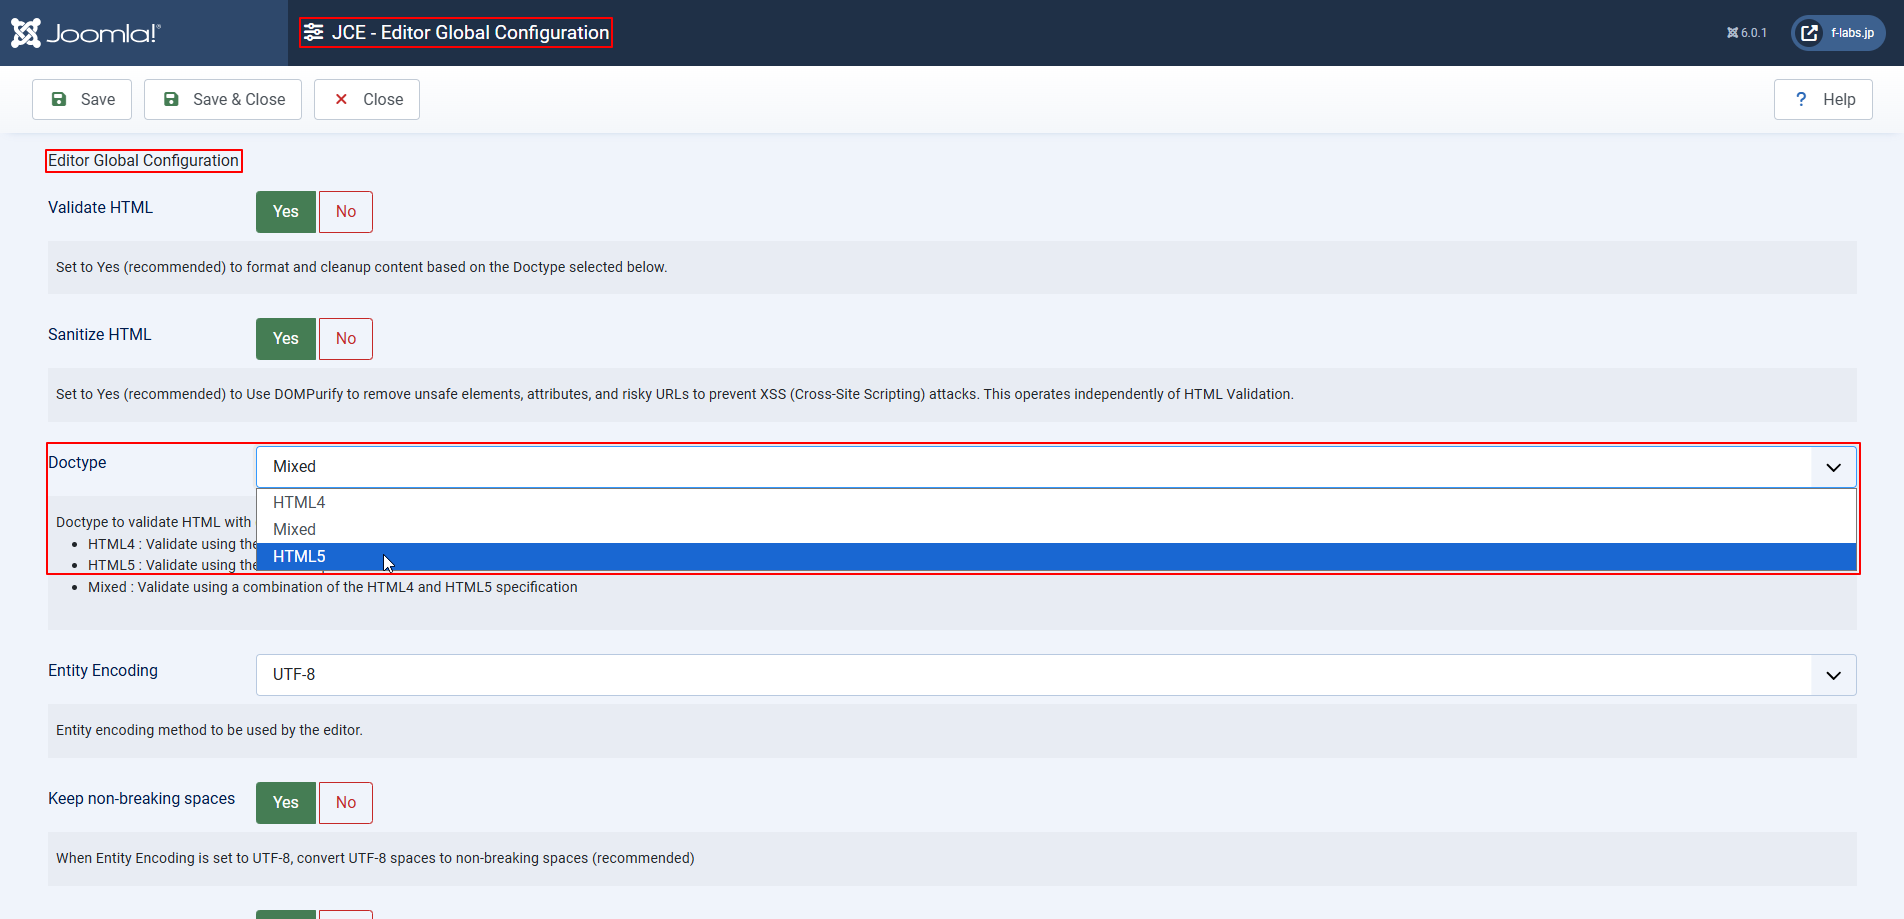Click Save & Close in the toolbar
1904x919 pixels.
(223, 99)
